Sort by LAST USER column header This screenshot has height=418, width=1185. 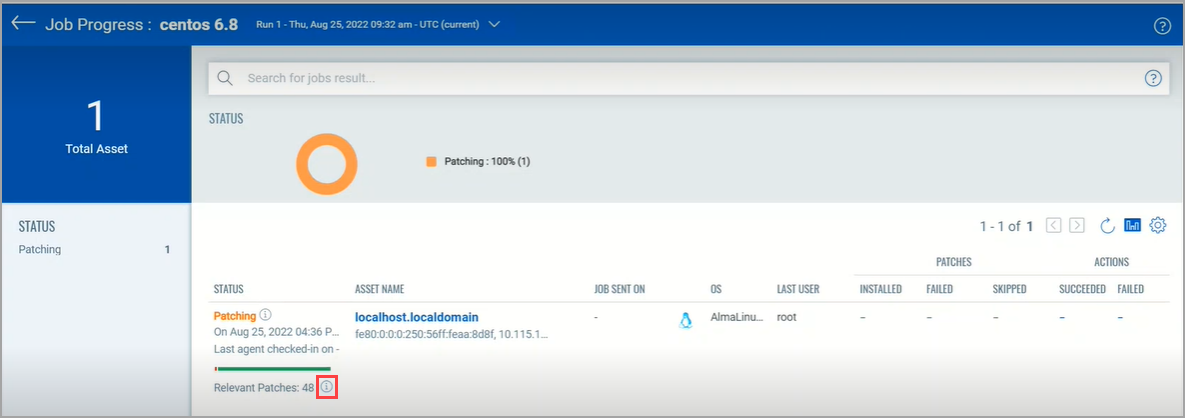coord(798,290)
